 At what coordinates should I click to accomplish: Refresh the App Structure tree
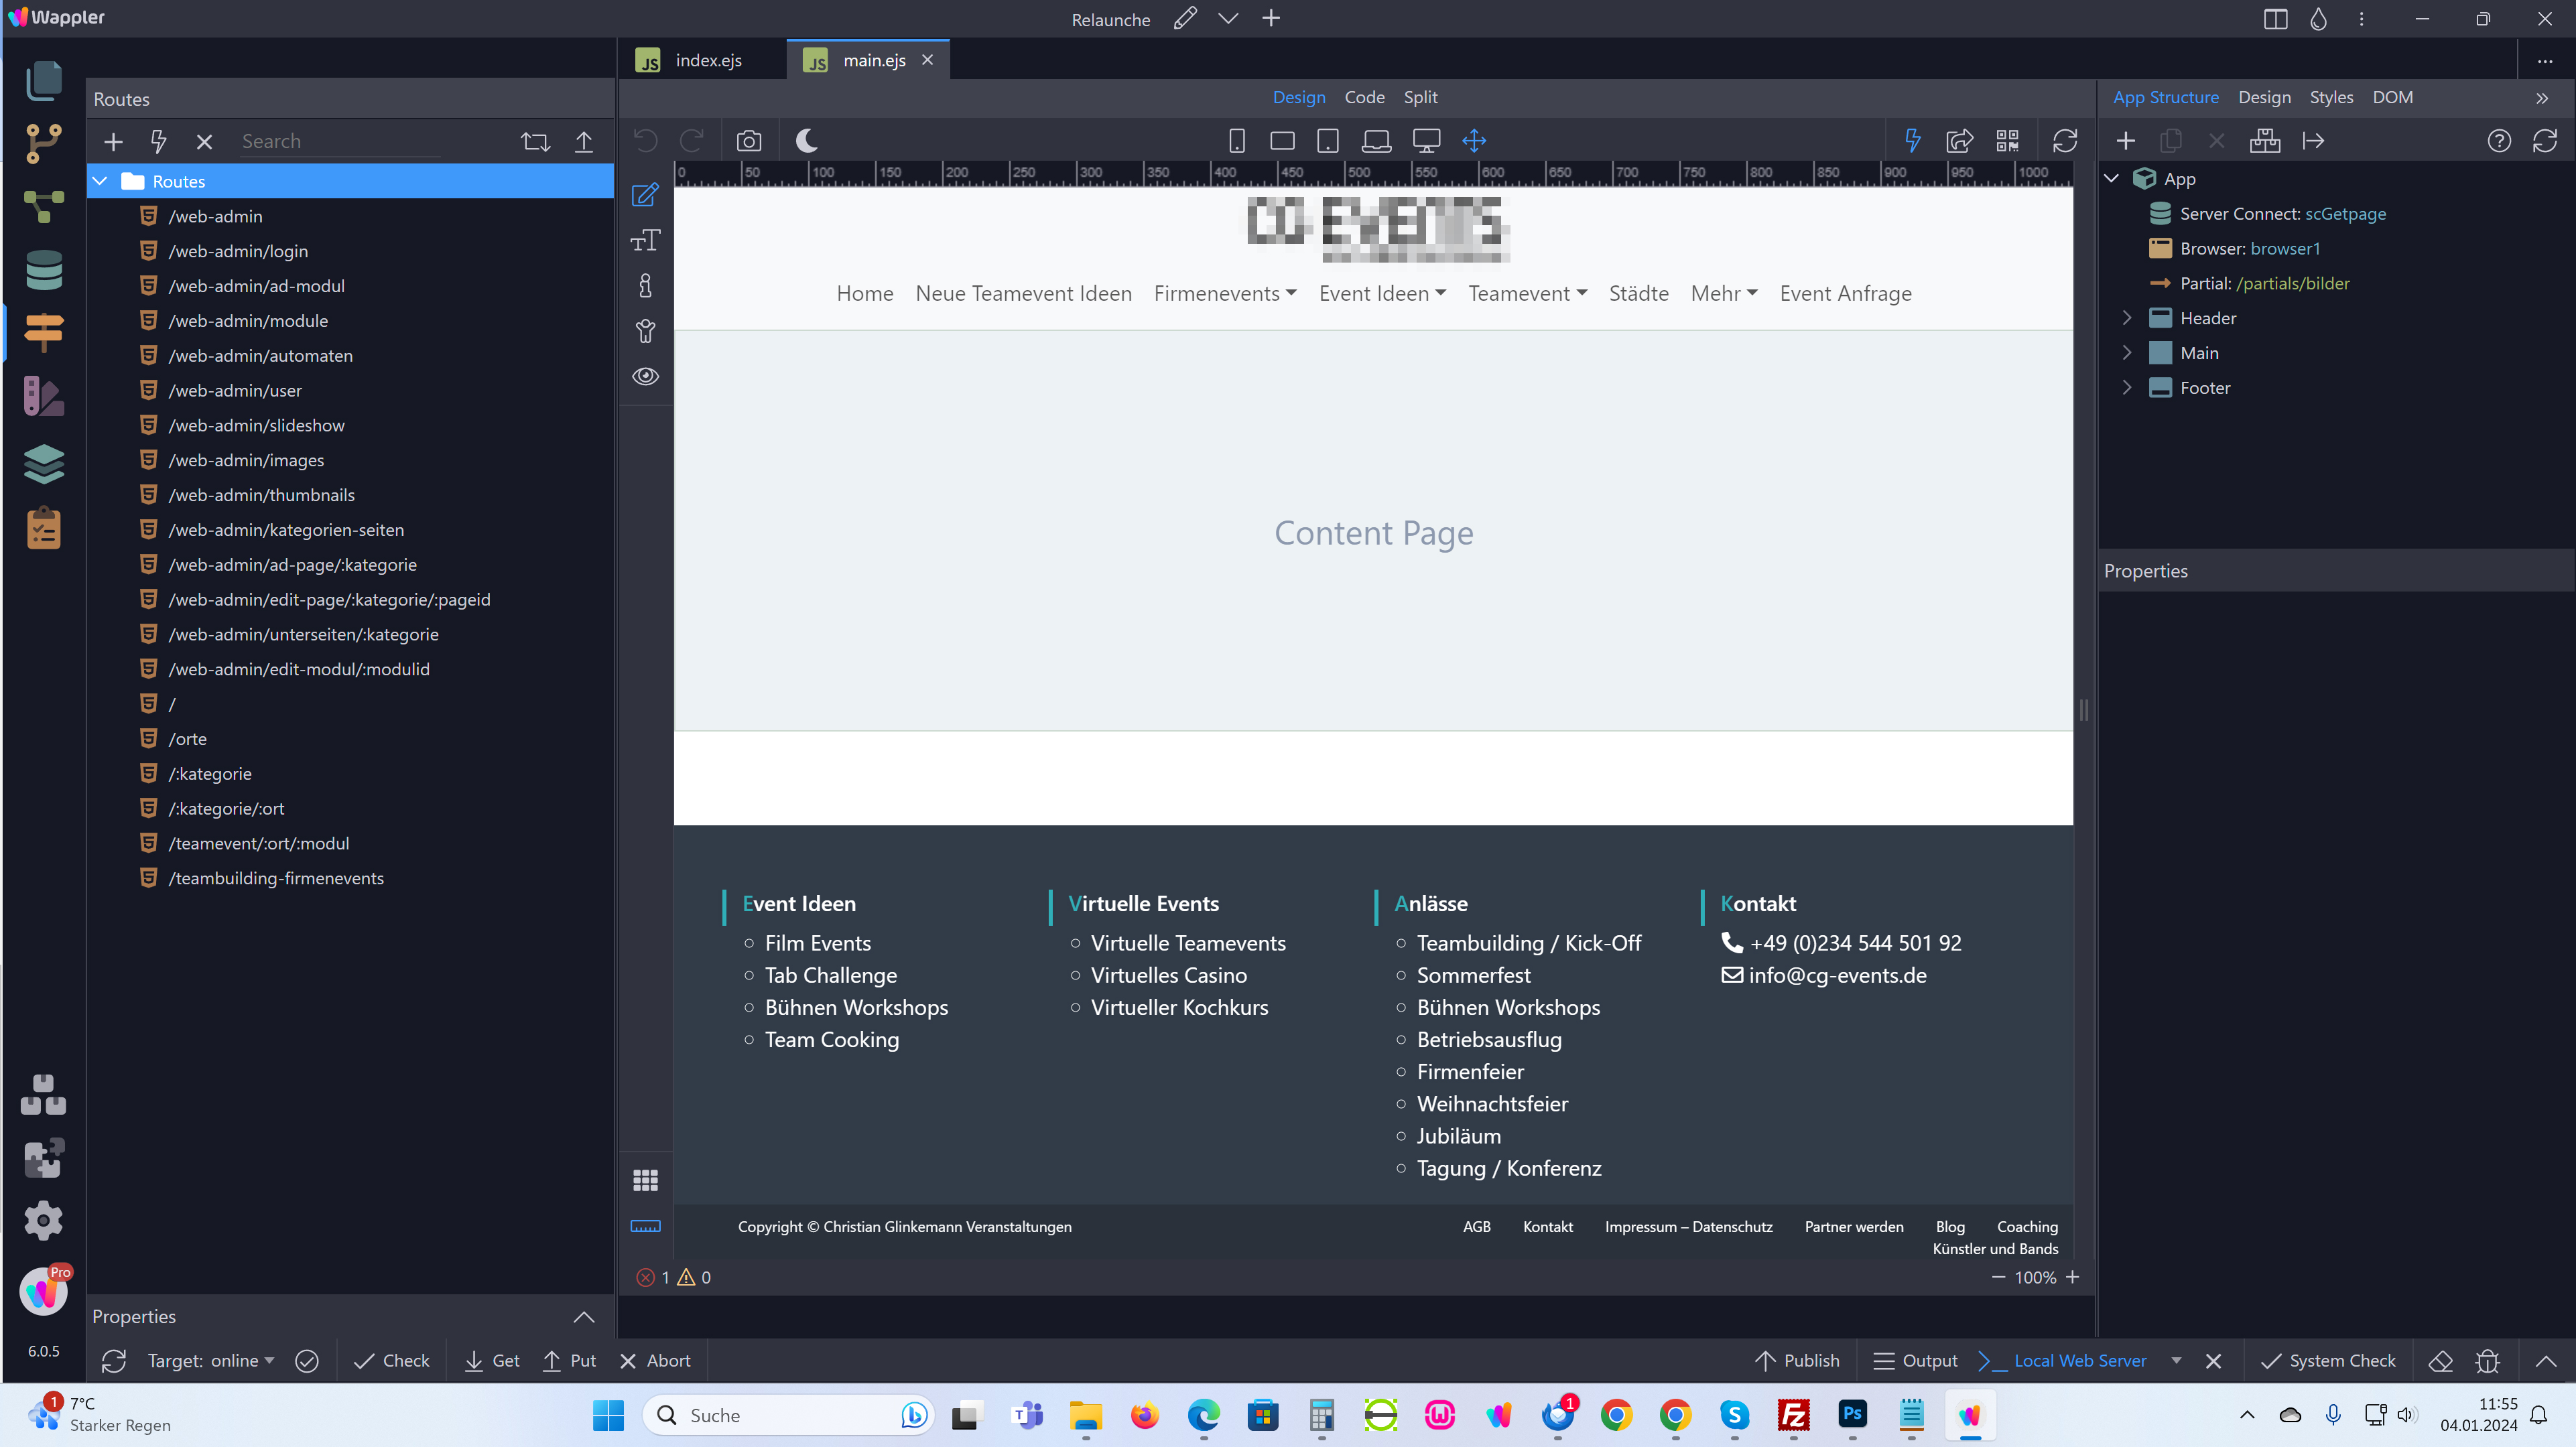click(x=2544, y=141)
